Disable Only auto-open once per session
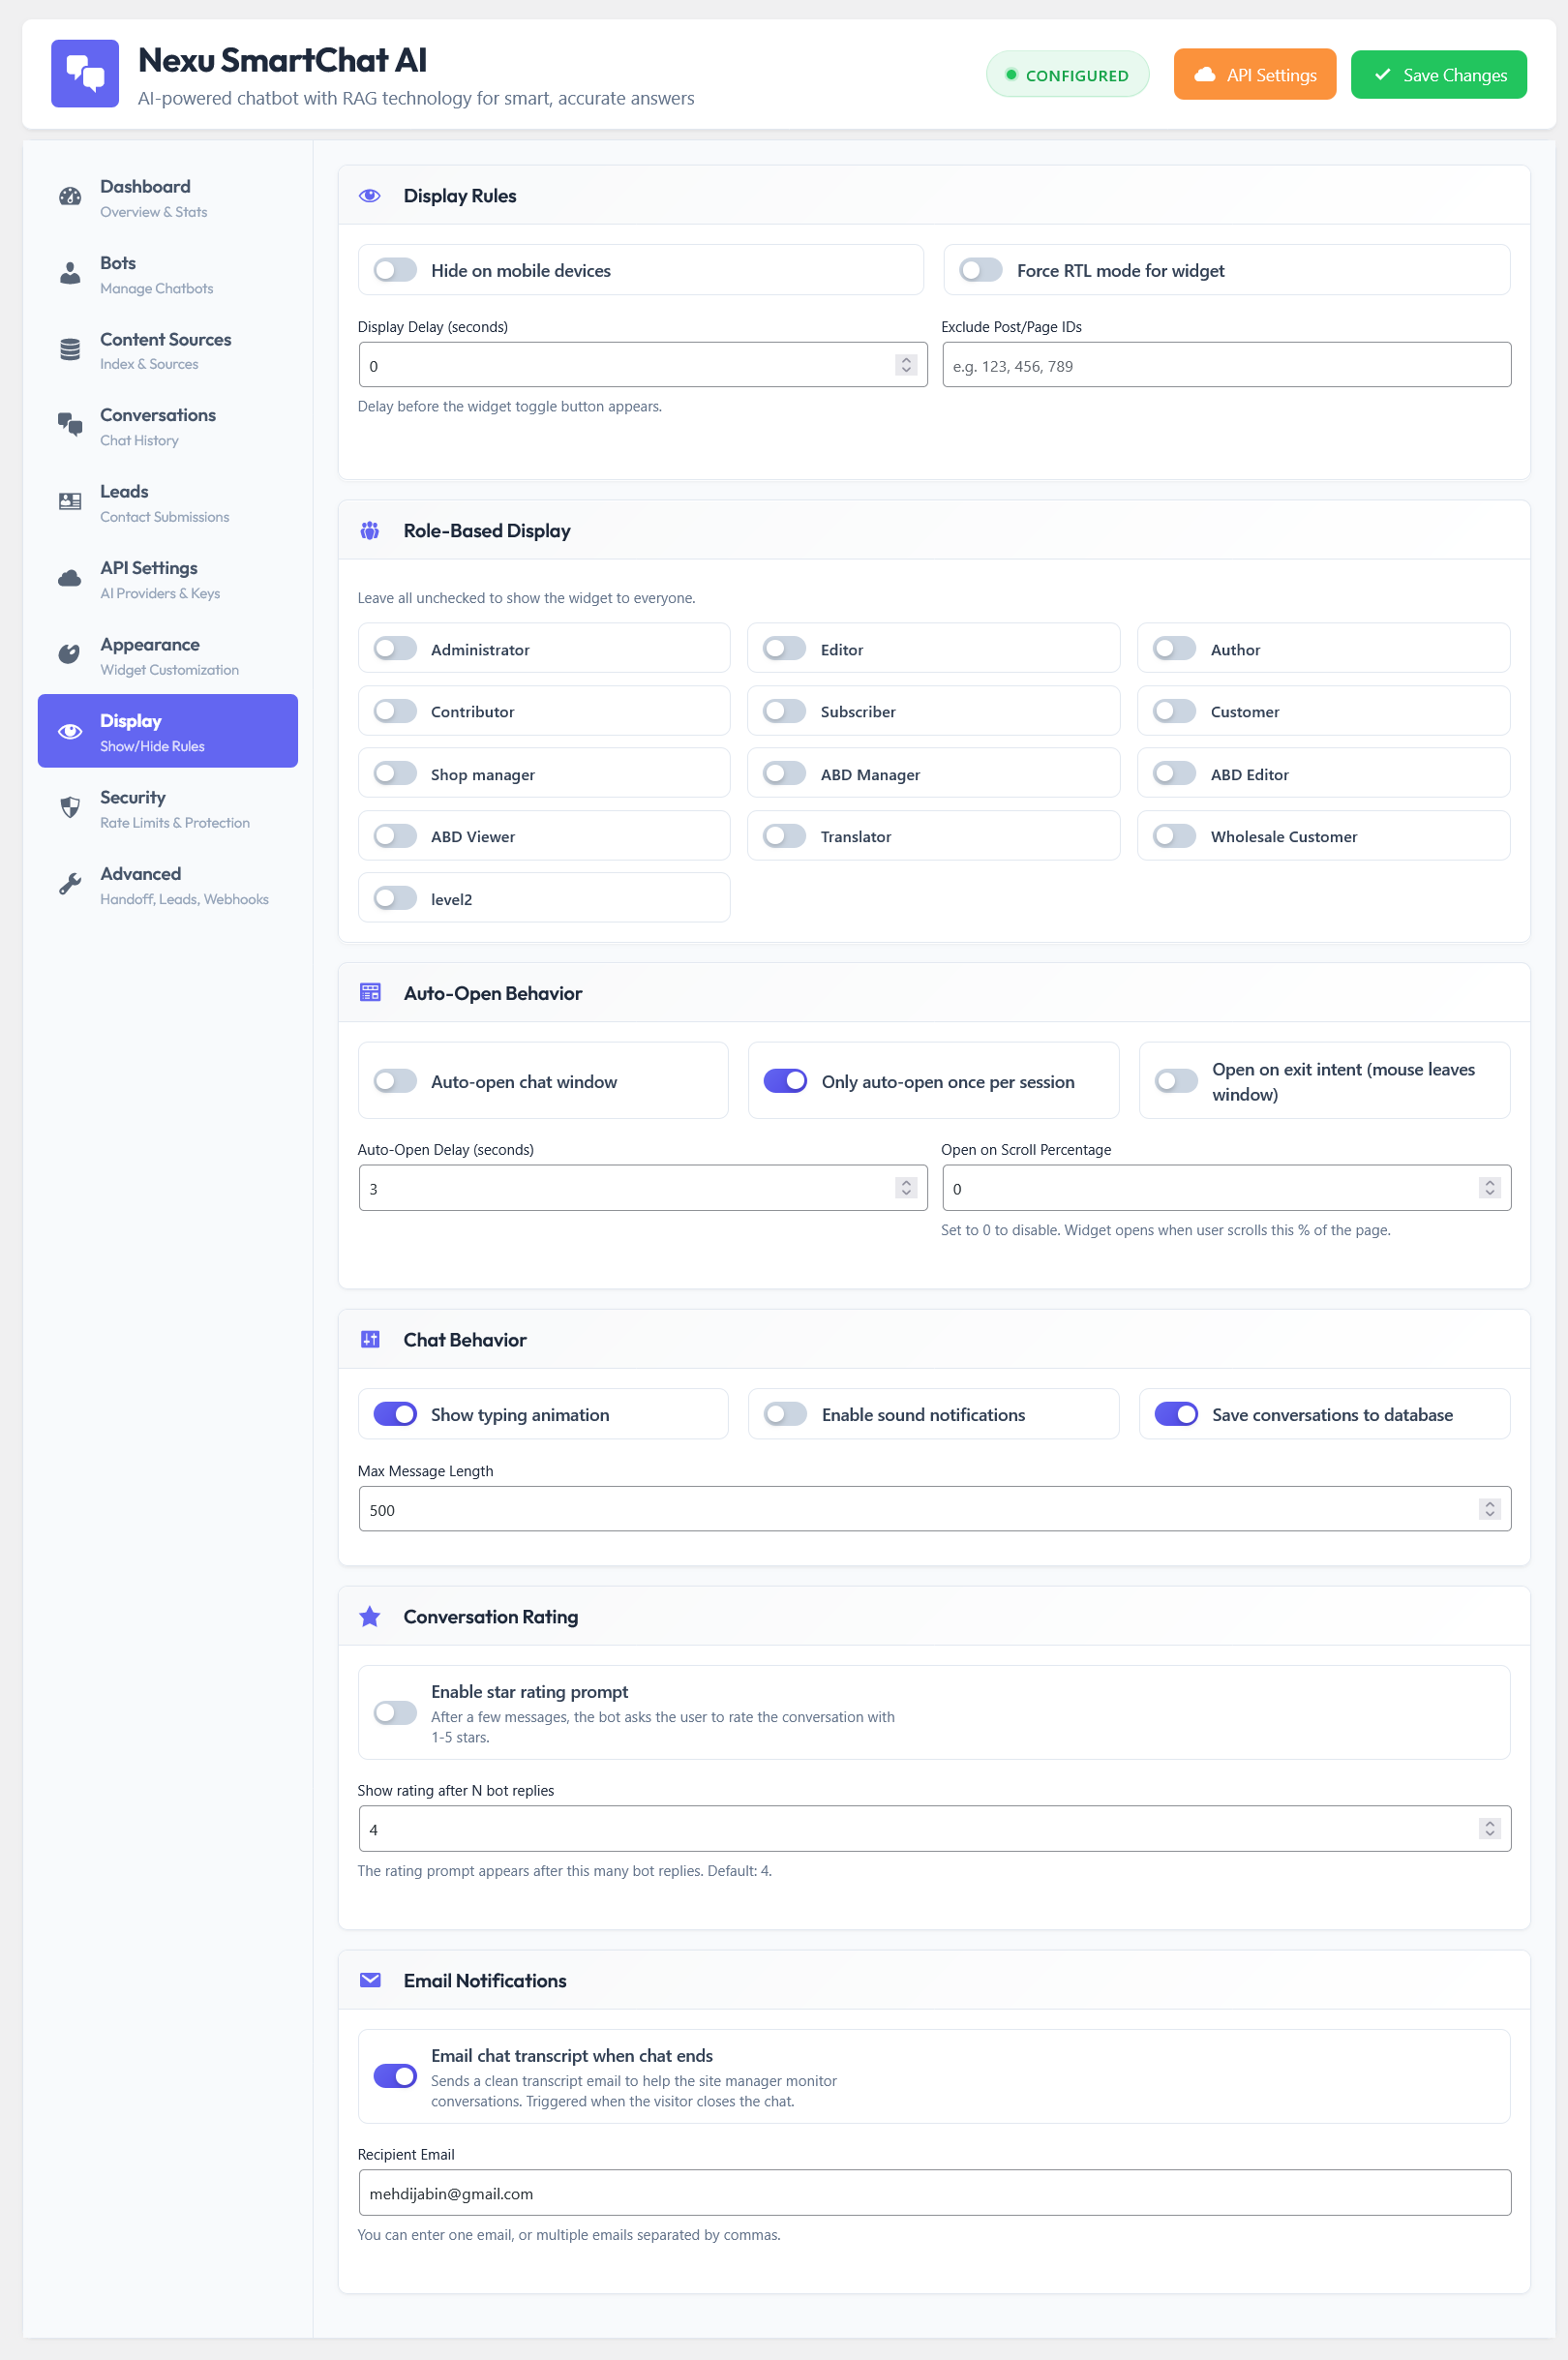 click(x=785, y=1081)
